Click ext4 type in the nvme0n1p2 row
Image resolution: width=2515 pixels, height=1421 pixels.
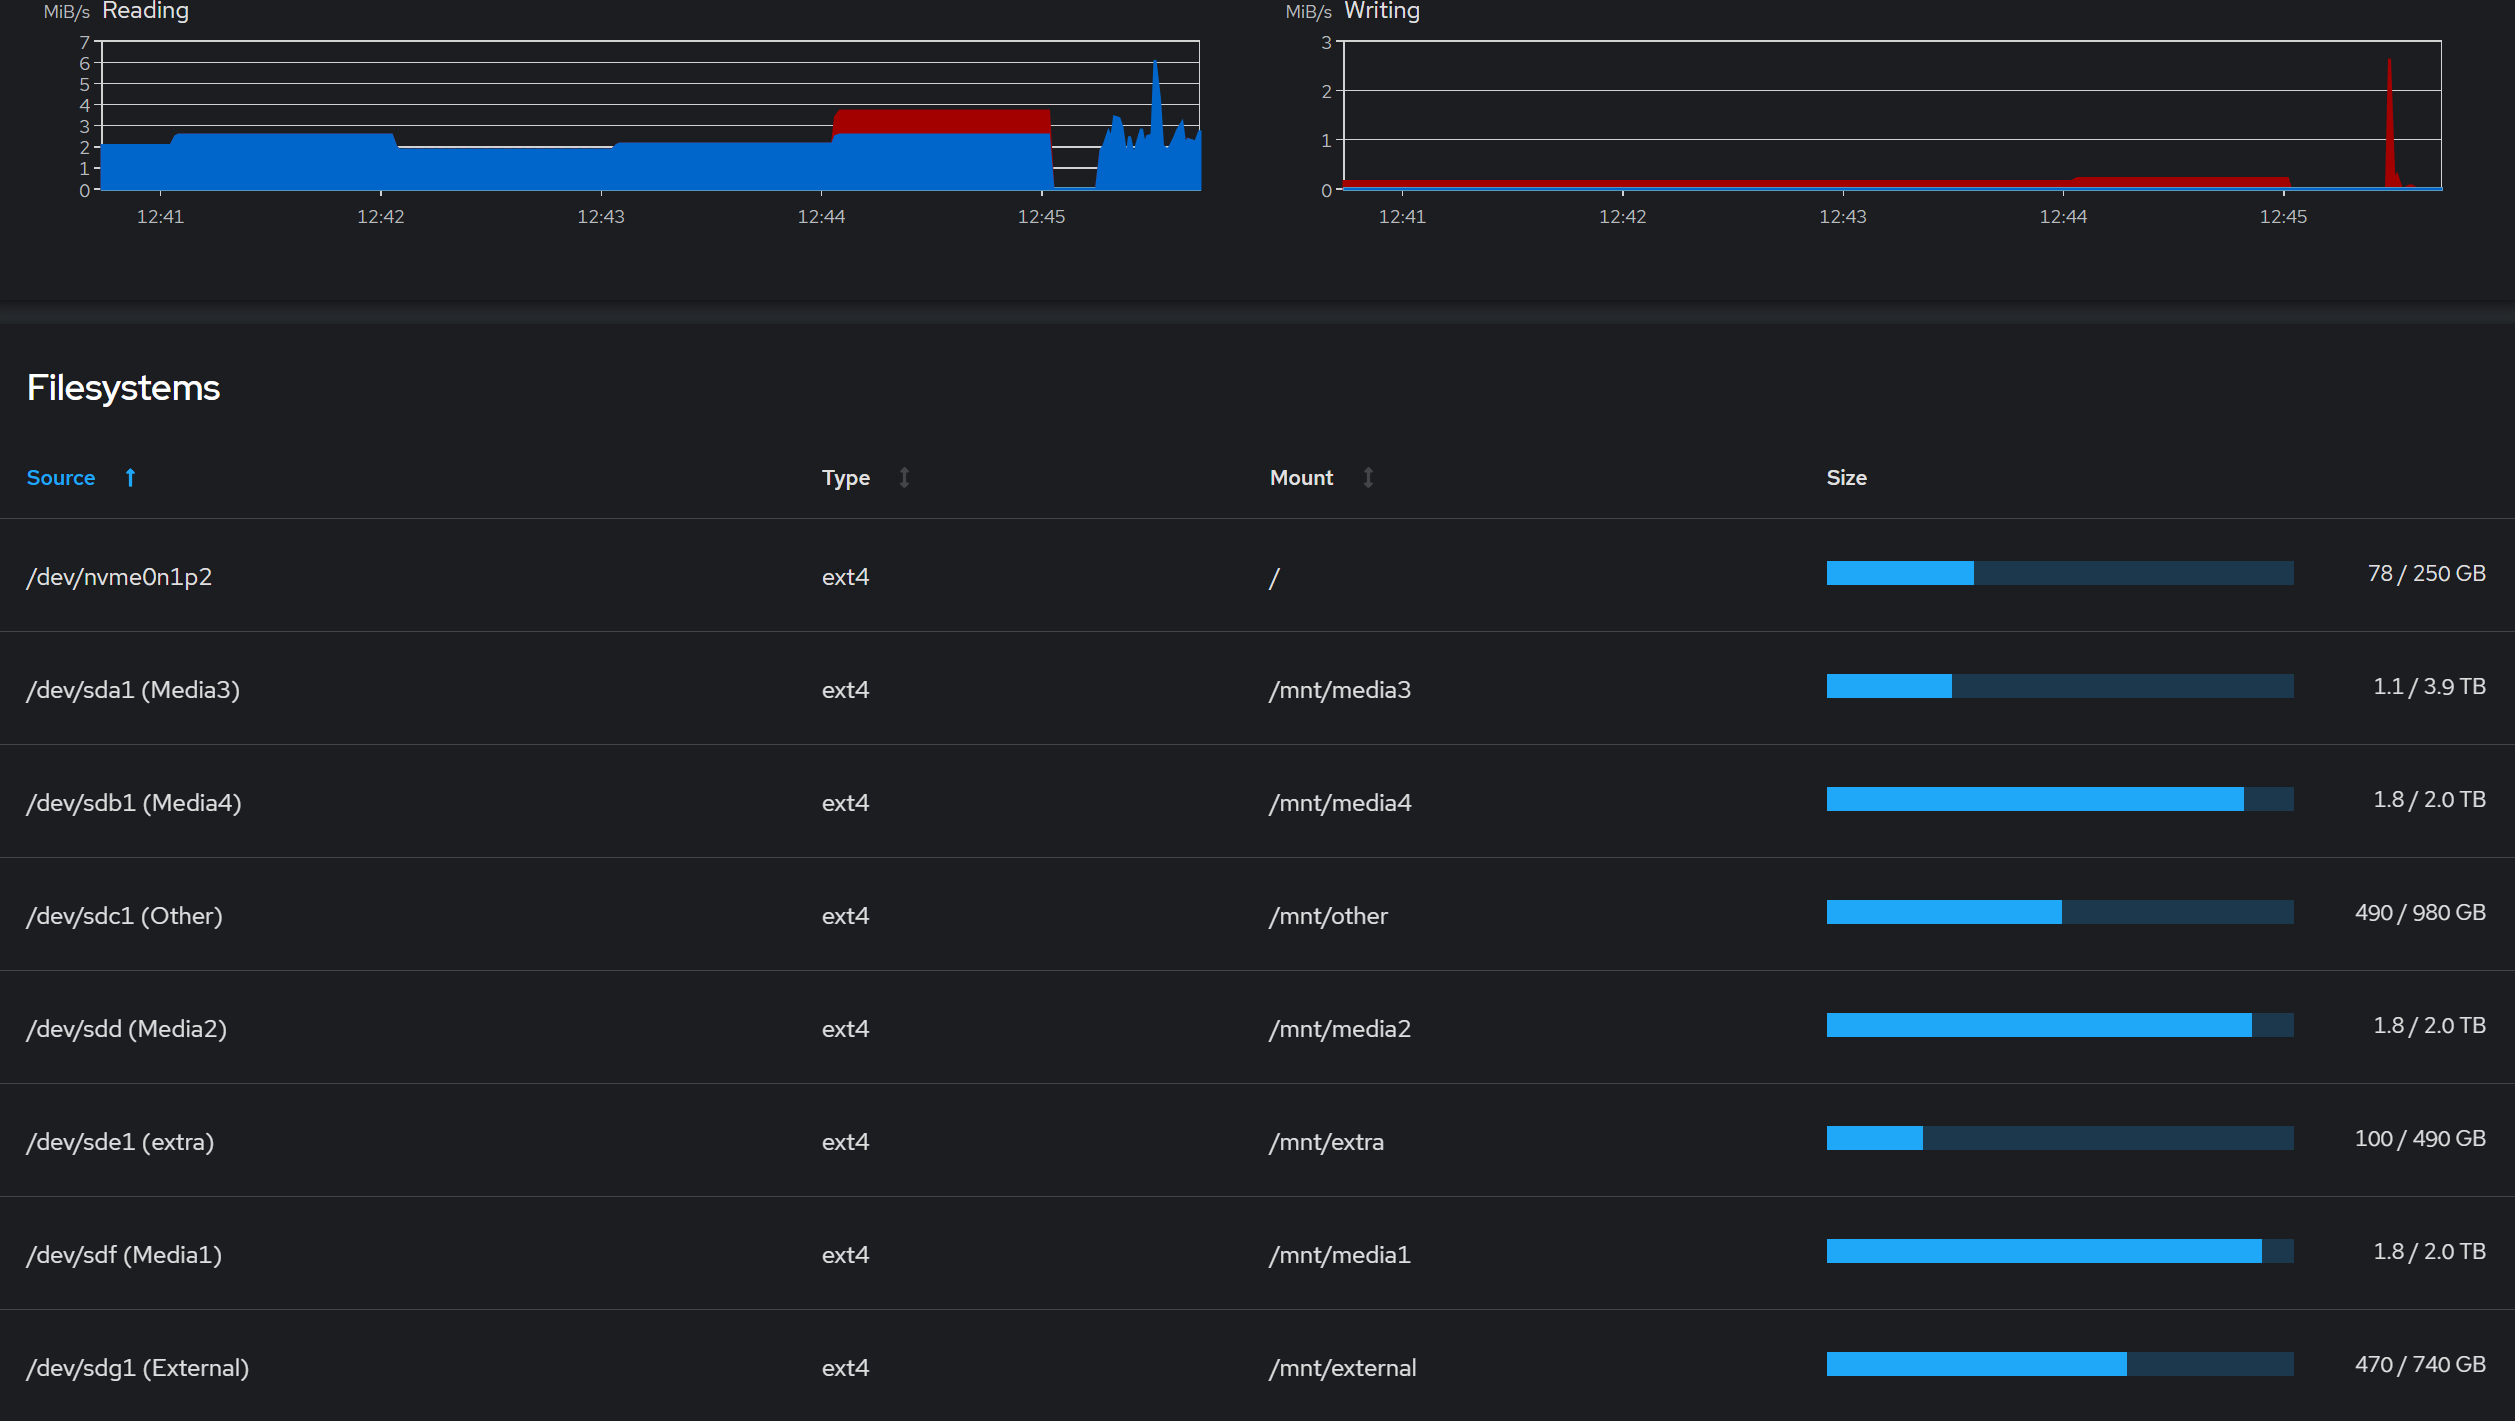pyautogui.click(x=845, y=577)
